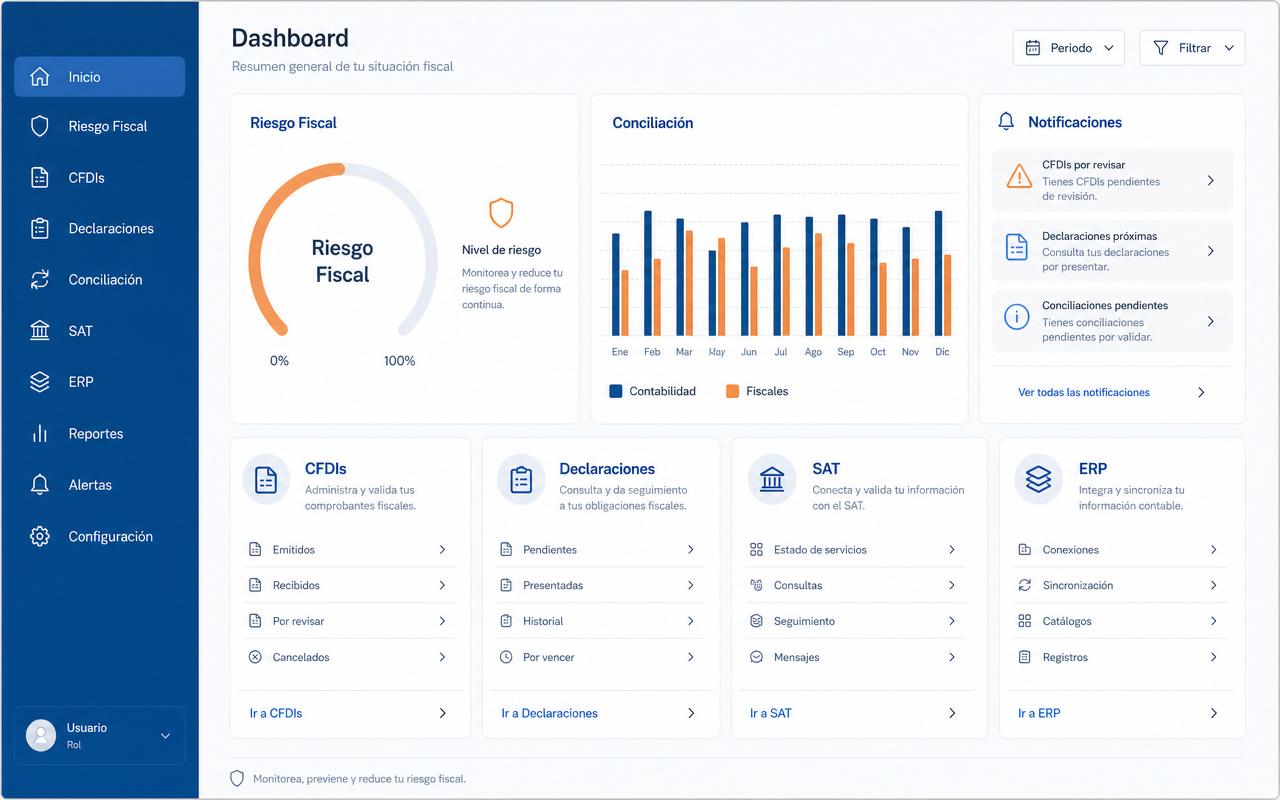The height and width of the screenshot is (800, 1280).
Task: Click the round document icon on CFDIs card
Action: [x=266, y=480]
